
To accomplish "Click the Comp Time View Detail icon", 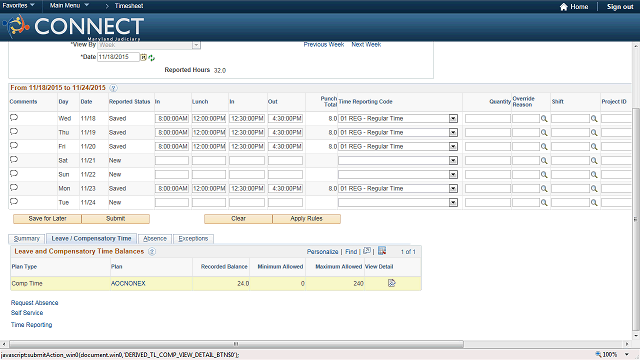I will click(391, 283).
